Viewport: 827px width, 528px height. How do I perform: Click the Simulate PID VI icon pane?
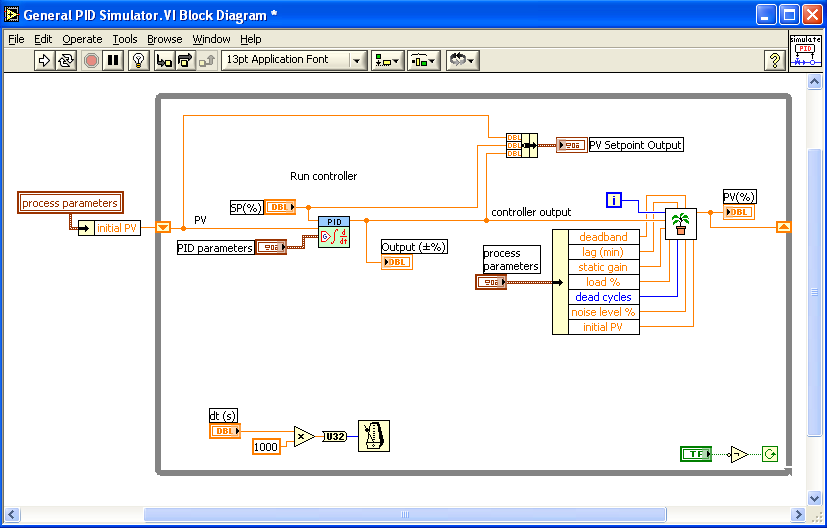pos(805,51)
